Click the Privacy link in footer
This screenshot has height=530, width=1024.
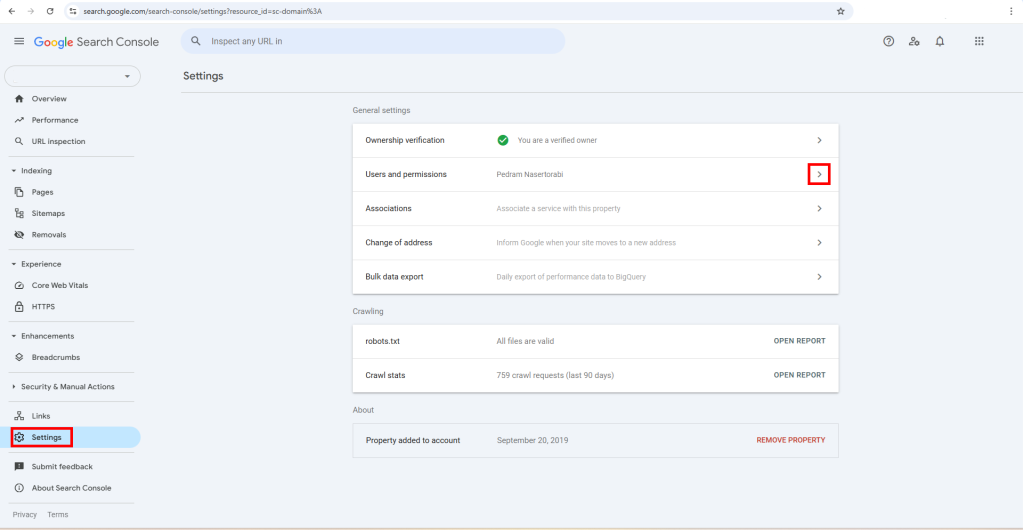point(25,515)
